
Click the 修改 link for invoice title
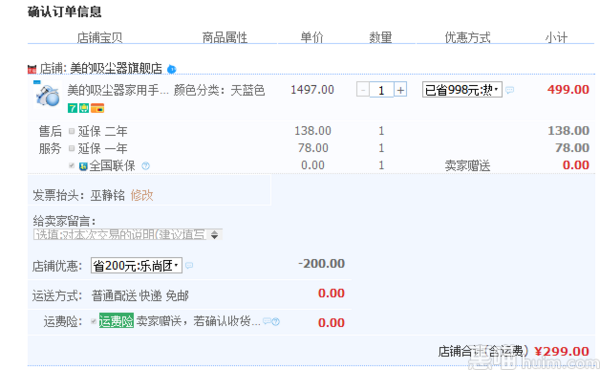point(142,195)
